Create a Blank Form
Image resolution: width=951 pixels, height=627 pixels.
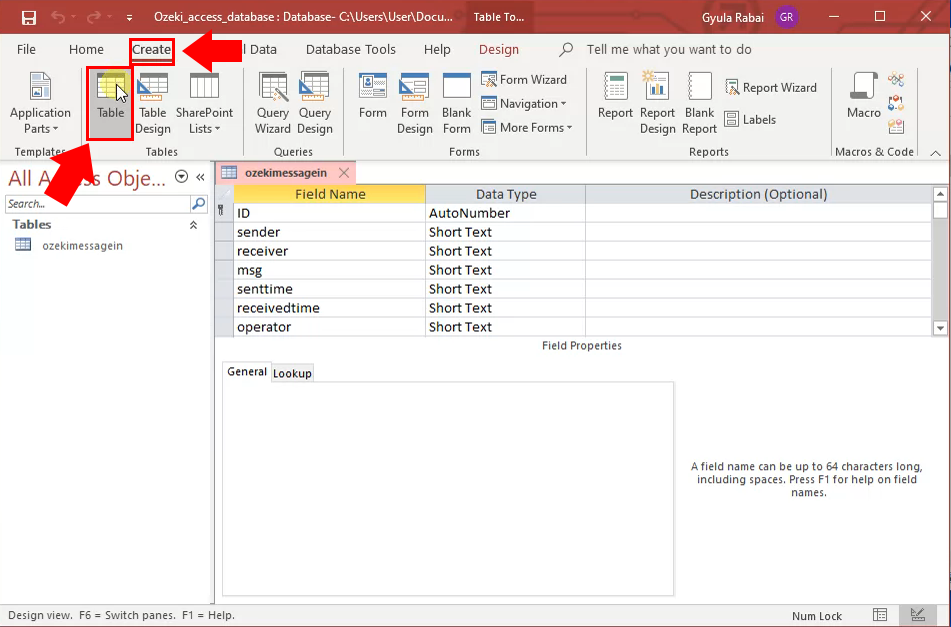(x=456, y=102)
